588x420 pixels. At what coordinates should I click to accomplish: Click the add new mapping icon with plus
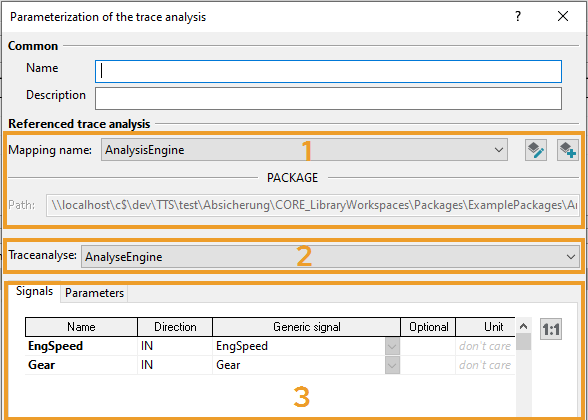point(568,150)
